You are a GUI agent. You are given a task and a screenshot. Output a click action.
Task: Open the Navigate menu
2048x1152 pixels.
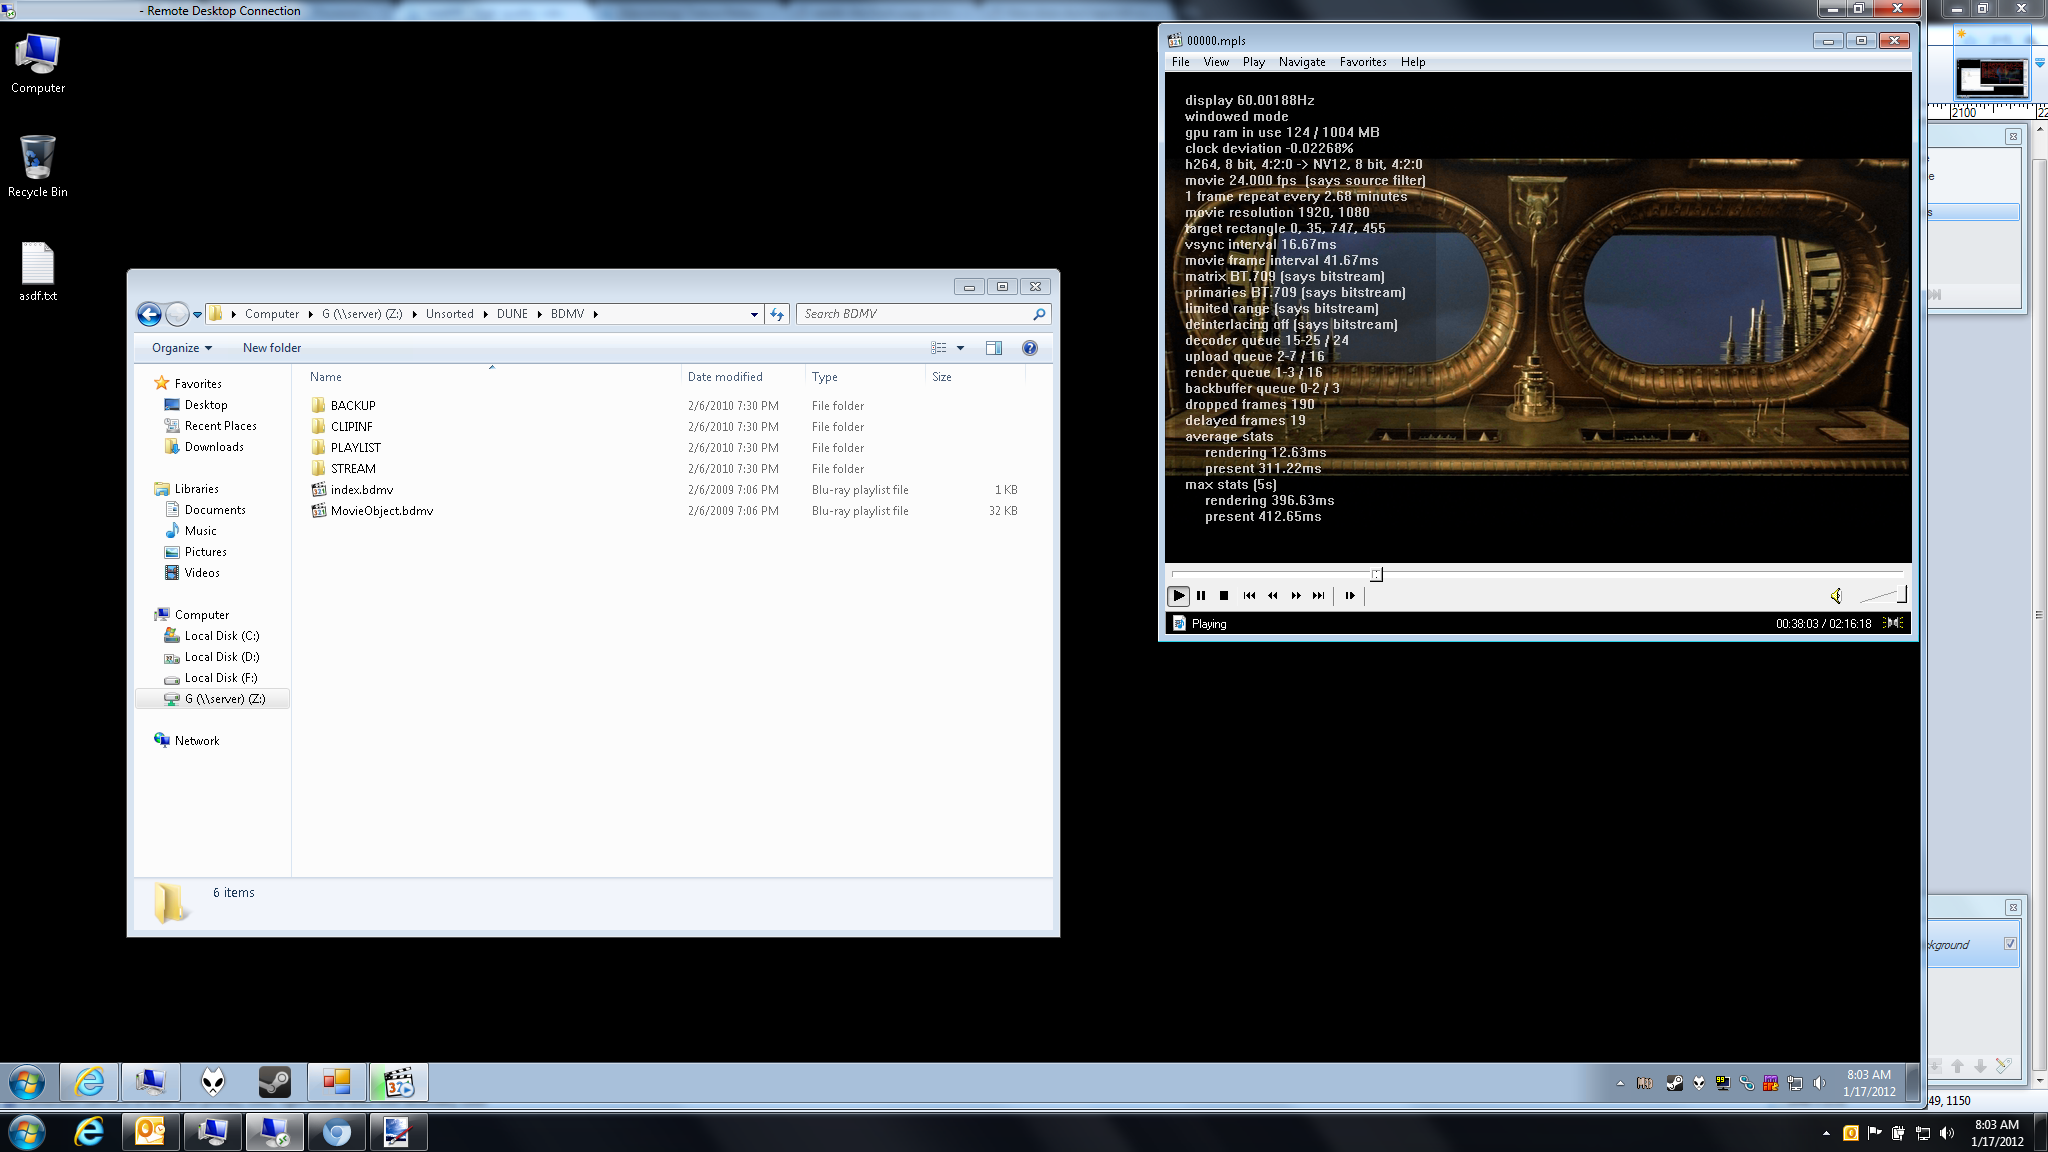1301,62
